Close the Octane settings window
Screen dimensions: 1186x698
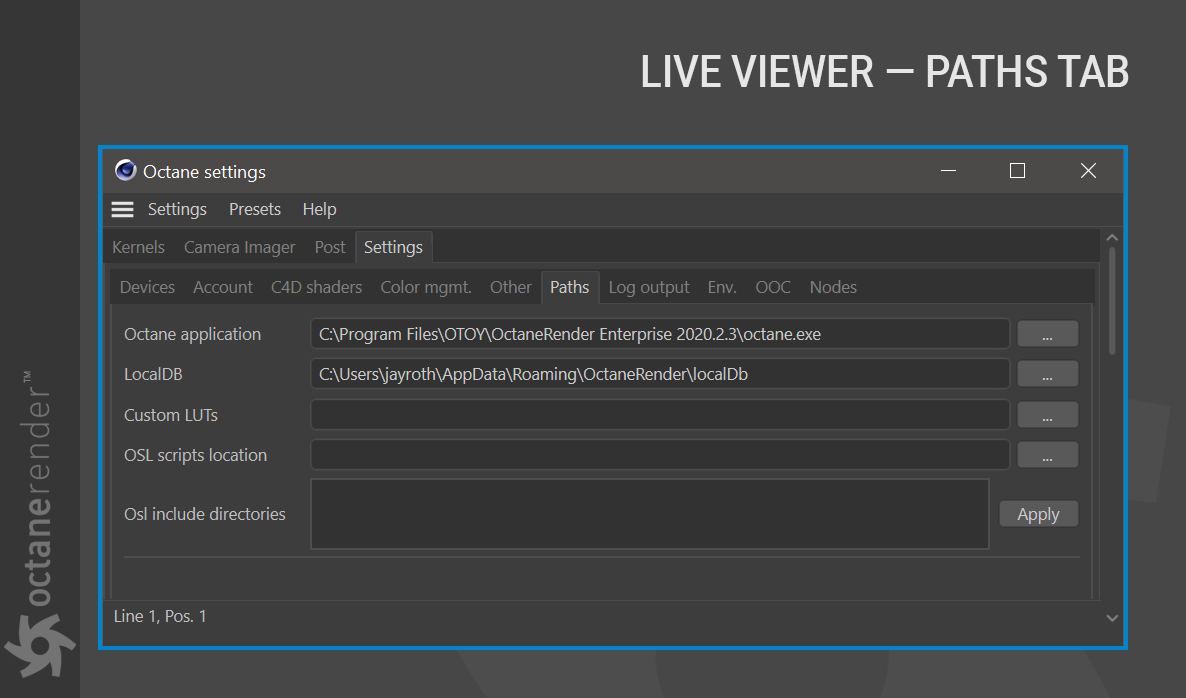[1088, 171]
